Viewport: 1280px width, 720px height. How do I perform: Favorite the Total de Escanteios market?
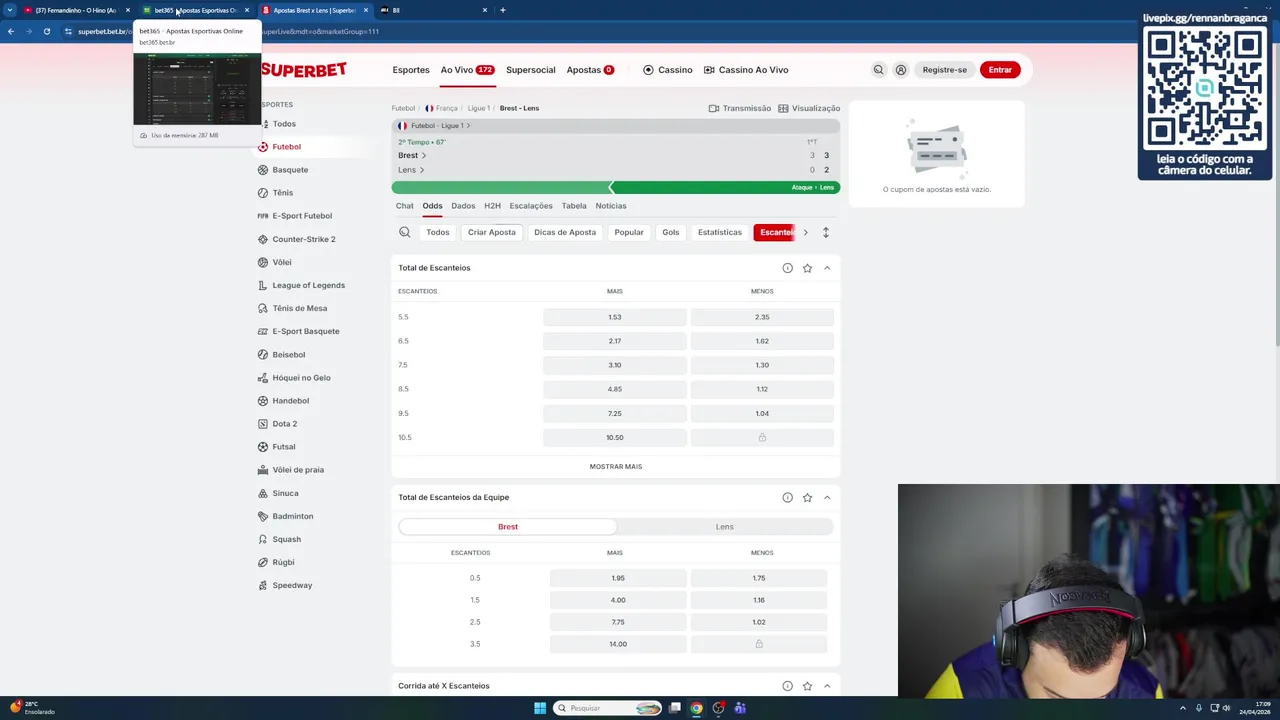(x=807, y=268)
